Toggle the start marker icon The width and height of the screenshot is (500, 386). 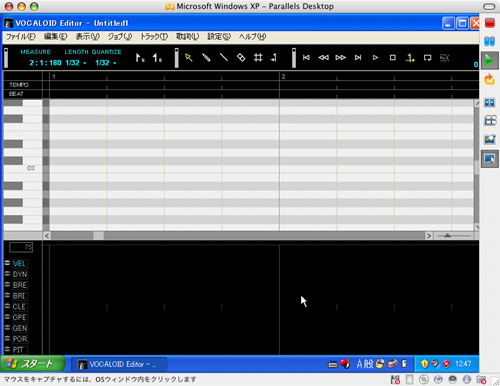coord(140,58)
